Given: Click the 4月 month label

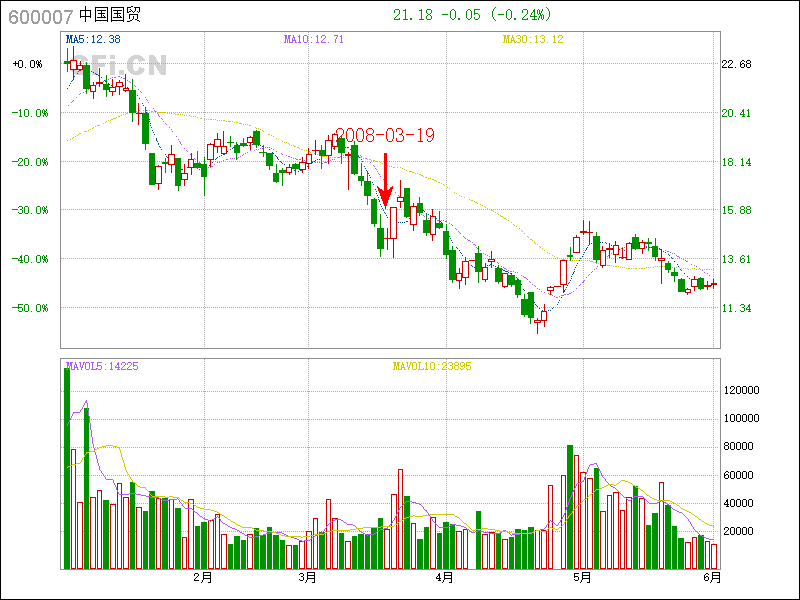Looking at the screenshot, I should pos(445,577).
